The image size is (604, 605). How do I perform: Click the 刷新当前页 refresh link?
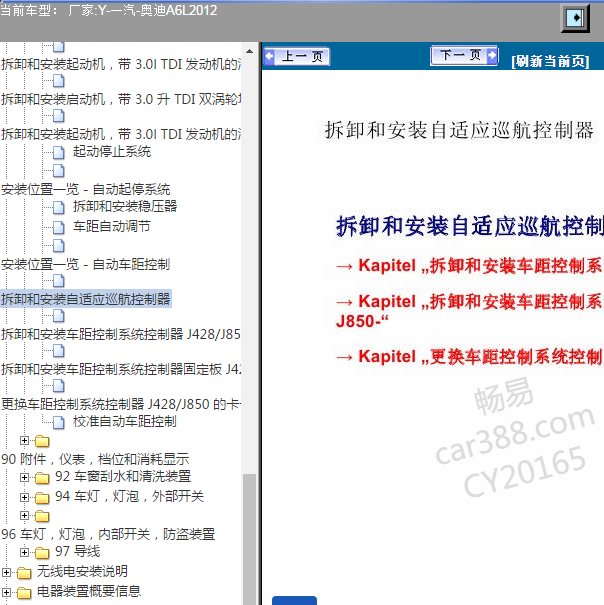(x=550, y=61)
